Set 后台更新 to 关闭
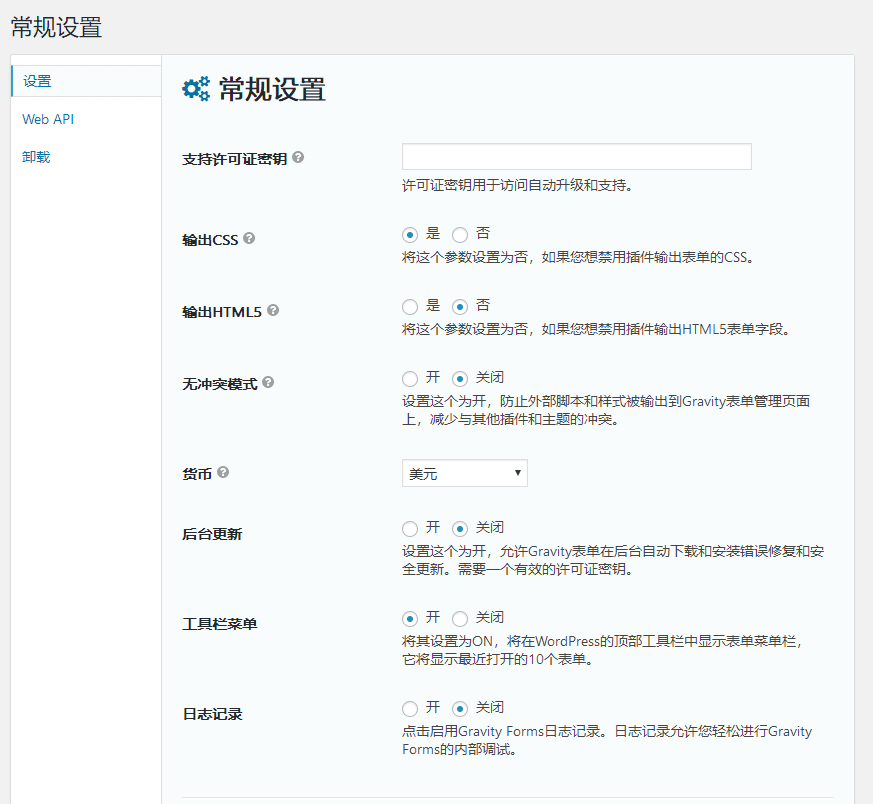 tap(460, 529)
